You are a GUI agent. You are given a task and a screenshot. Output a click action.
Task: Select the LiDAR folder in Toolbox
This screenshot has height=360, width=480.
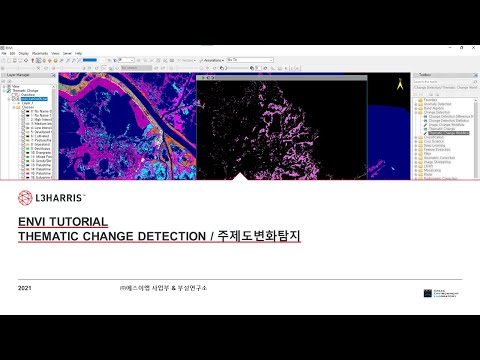pos(428,166)
